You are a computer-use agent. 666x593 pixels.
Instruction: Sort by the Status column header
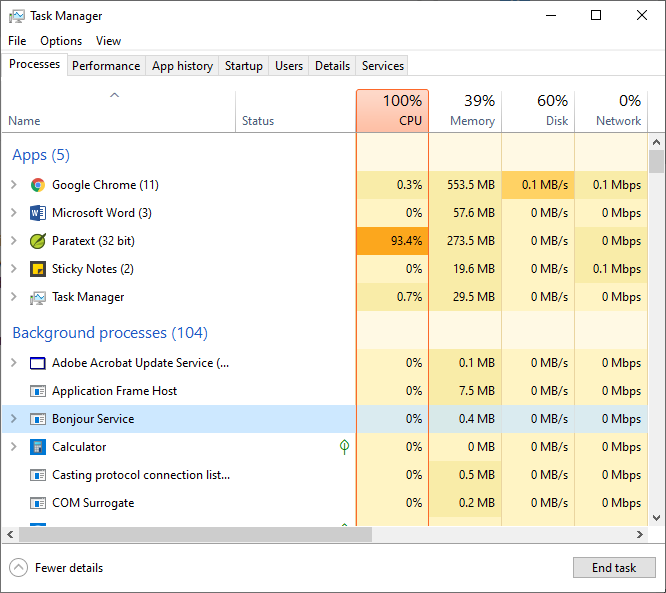[x=296, y=111]
